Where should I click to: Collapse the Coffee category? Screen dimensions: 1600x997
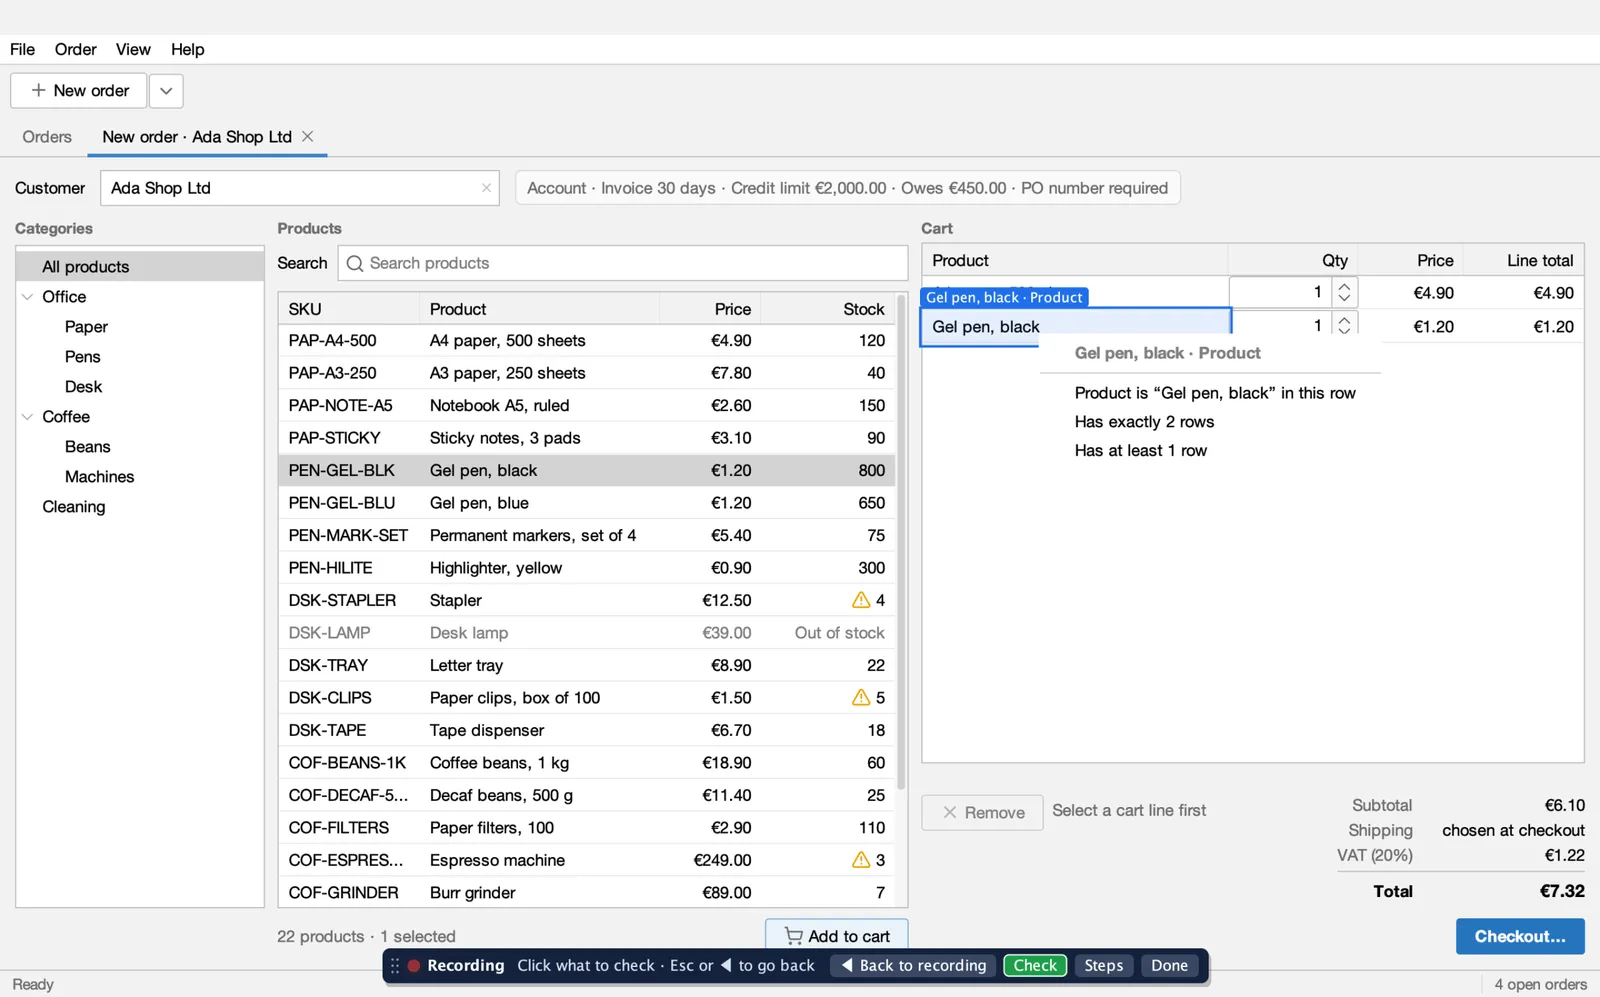point(28,417)
